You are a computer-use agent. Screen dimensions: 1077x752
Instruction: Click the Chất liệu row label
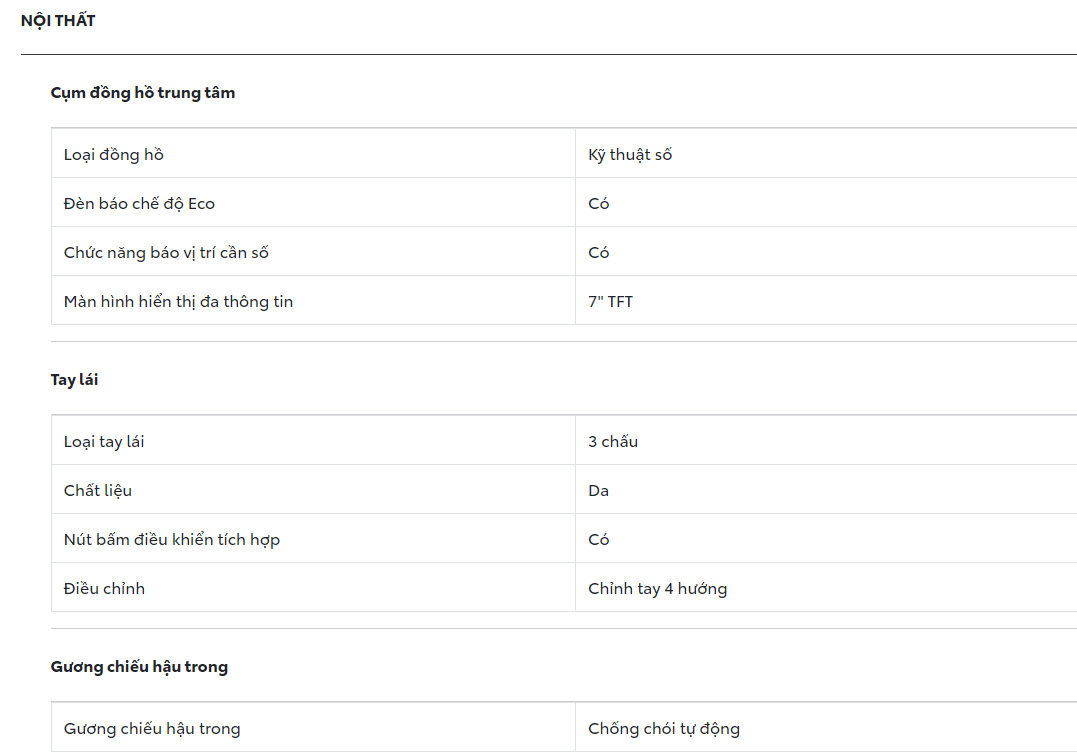click(x=98, y=491)
